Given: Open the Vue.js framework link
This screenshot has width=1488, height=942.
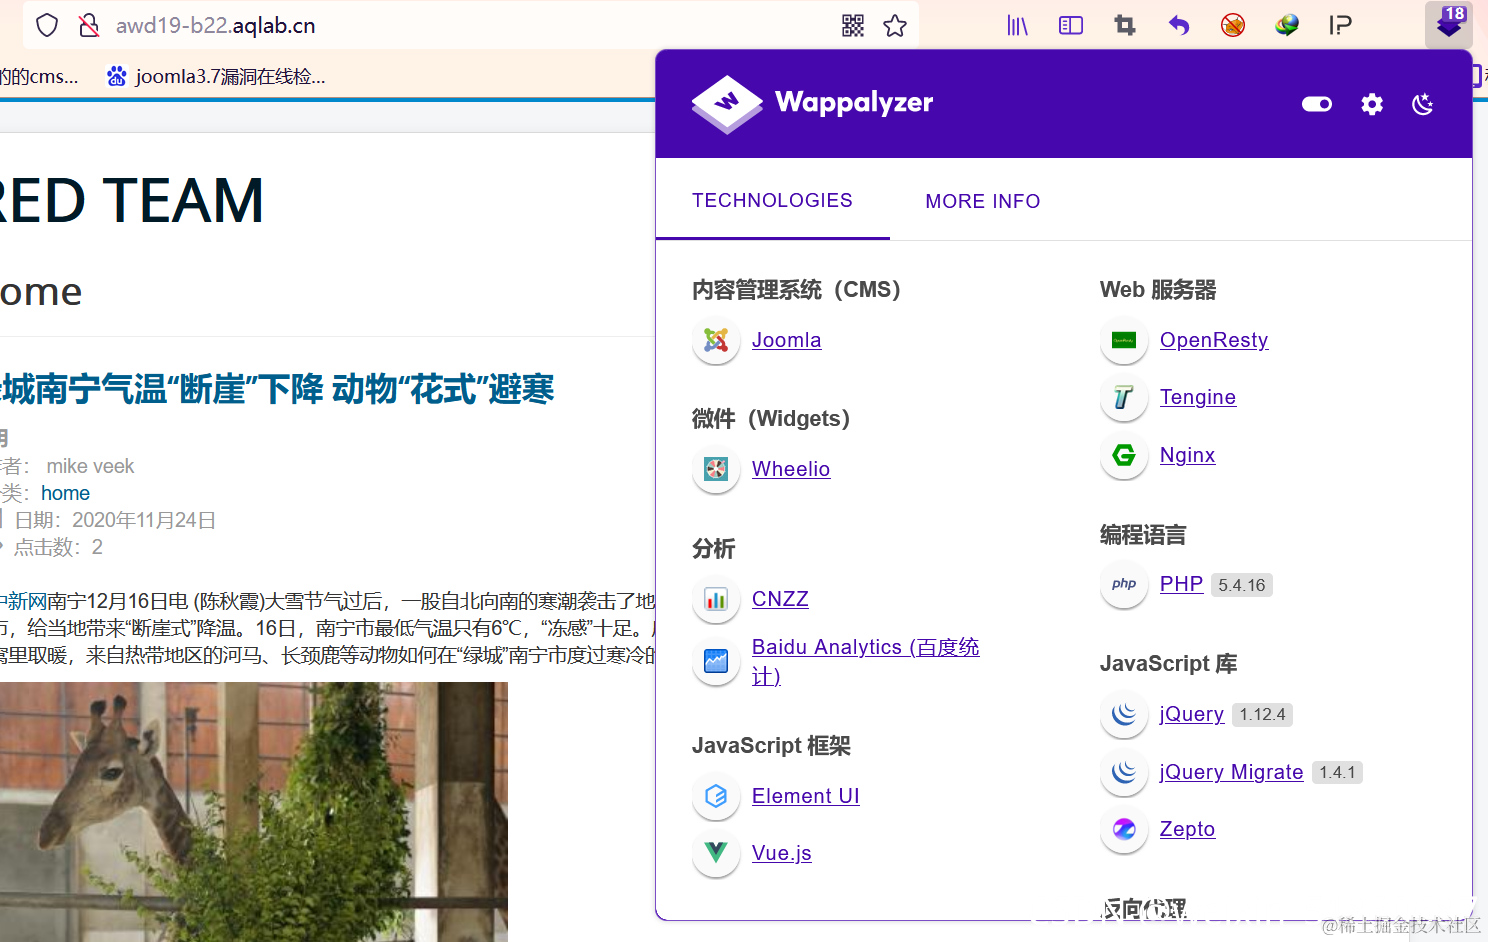Looking at the screenshot, I should click(x=781, y=853).
